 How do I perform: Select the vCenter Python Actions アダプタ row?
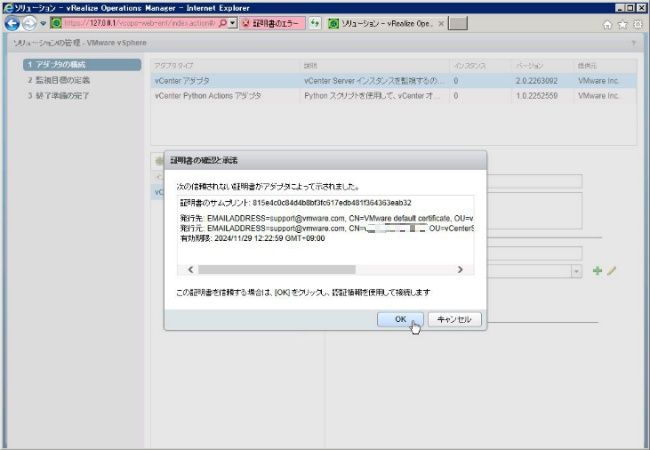pyautogui.click(x=394, y=96)
